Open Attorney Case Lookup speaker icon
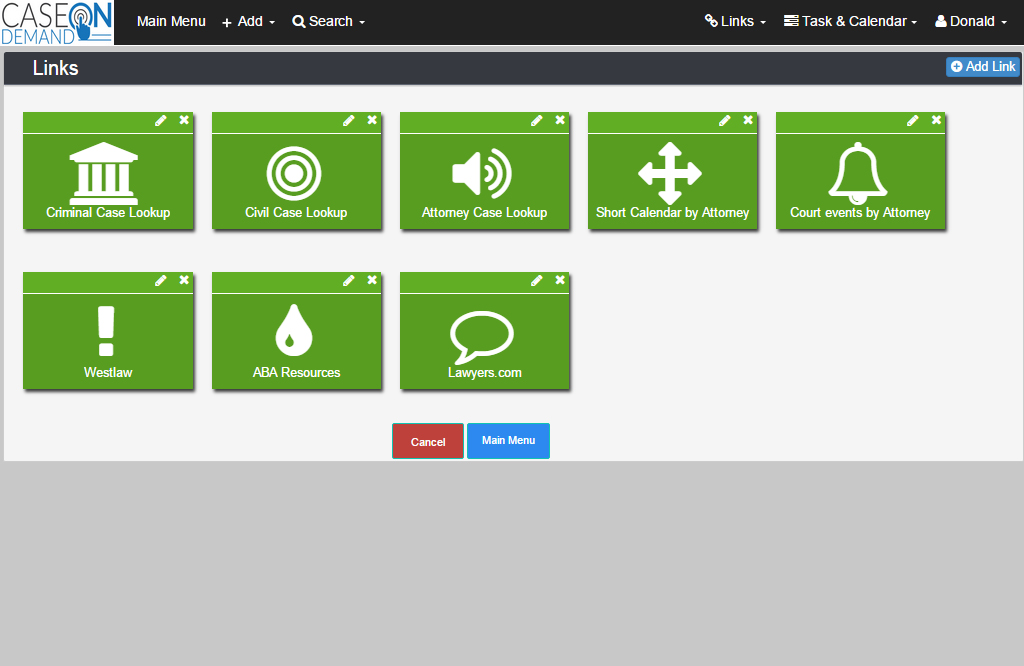This screenshot has width=1024, height=666. pos(482,173)
